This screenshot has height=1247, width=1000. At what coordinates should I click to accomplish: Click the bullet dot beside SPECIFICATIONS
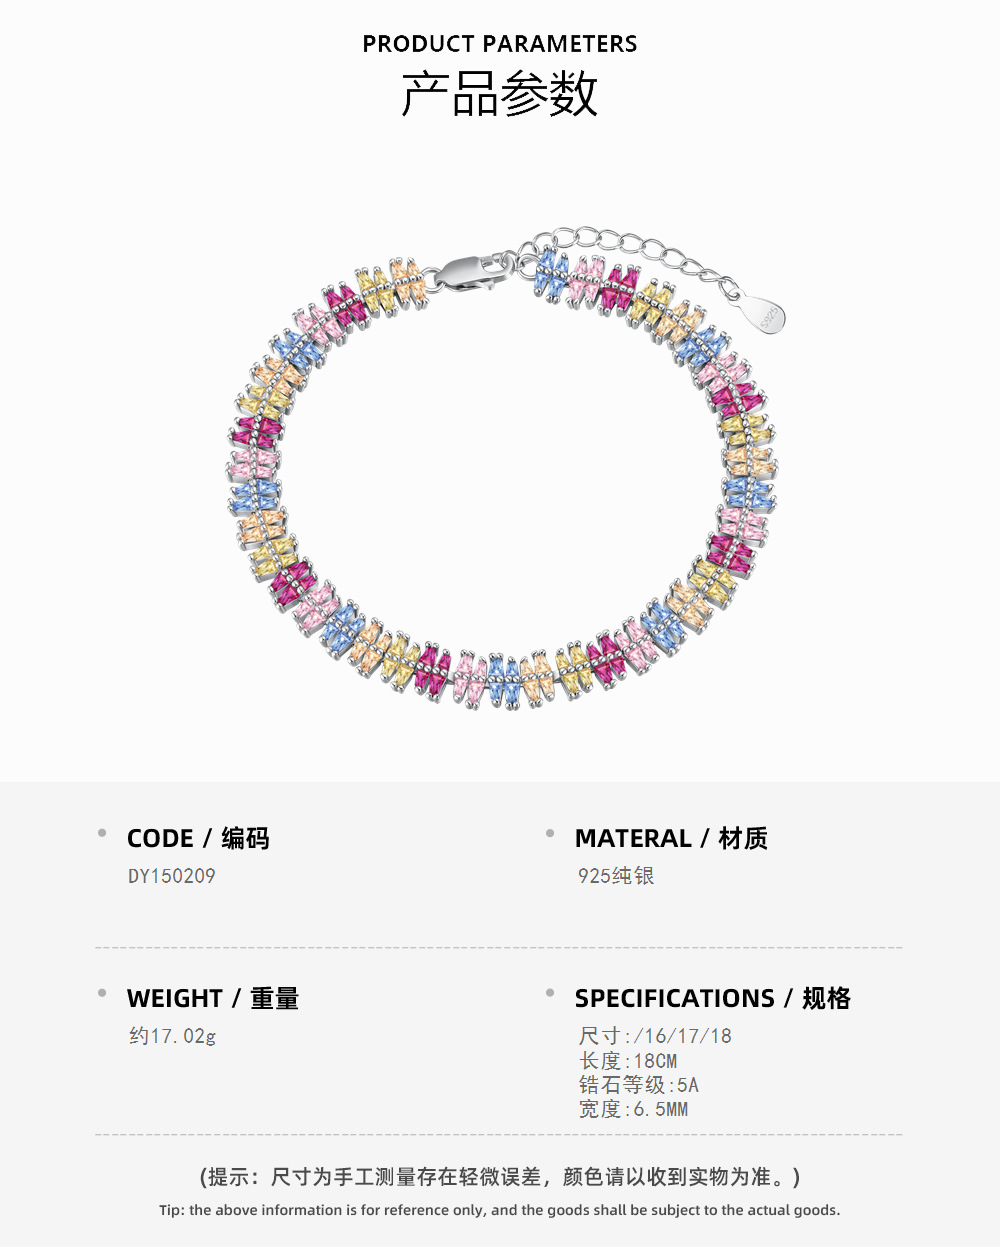(x=550, y=993)
